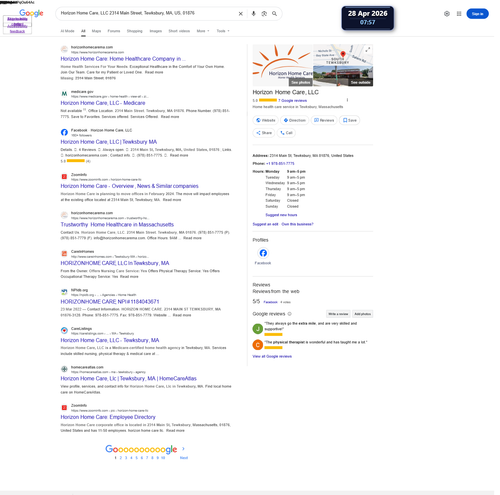Click the business phone number link
Screen dimensions: 500x495
(280, 163)
